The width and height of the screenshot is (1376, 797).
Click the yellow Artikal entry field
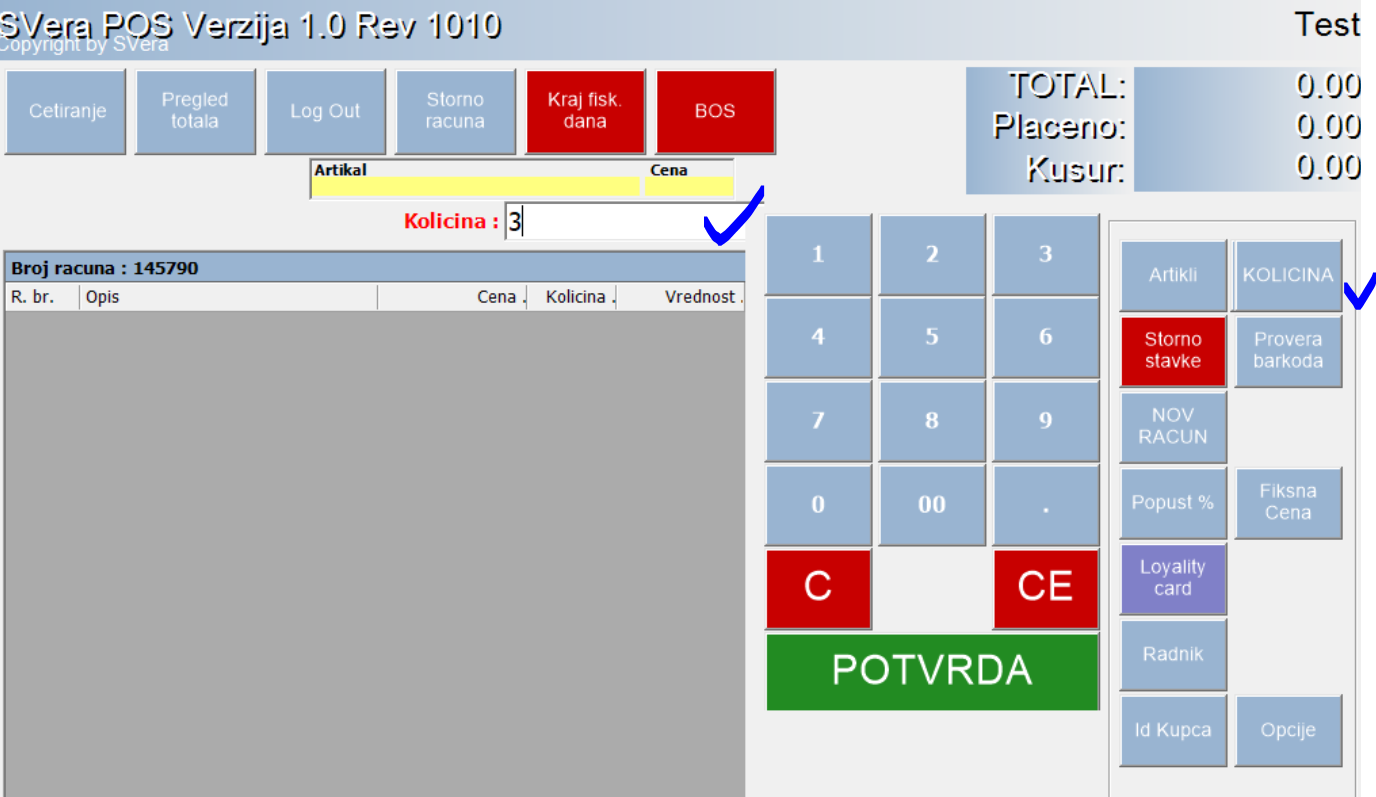click(475, 187)
